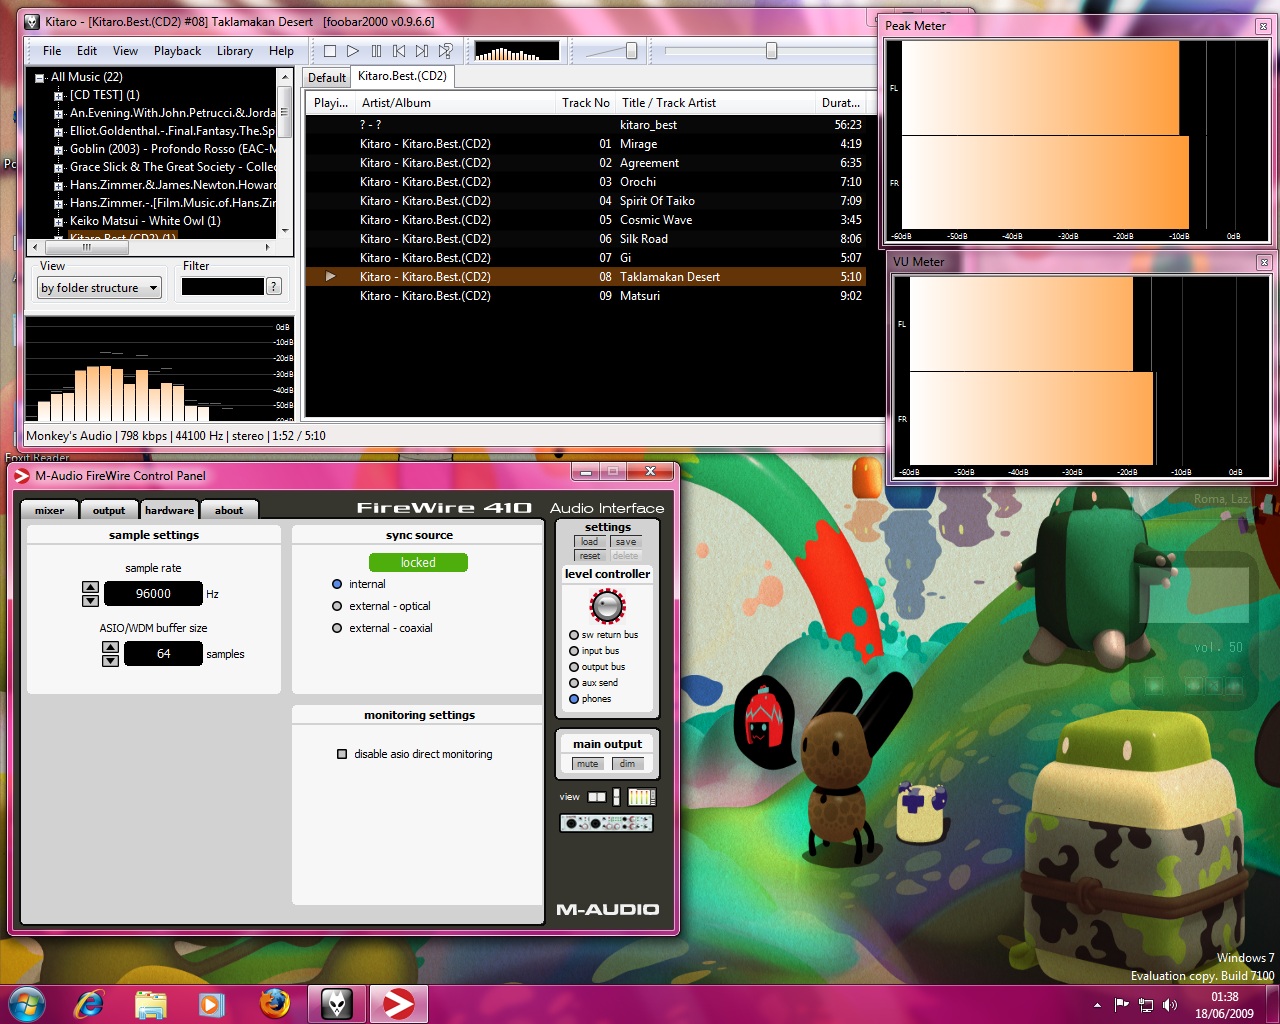This screenshot has width=1280, height=1024.
Task: Select the narrow vertical view icon
Action: click(616, 797)
